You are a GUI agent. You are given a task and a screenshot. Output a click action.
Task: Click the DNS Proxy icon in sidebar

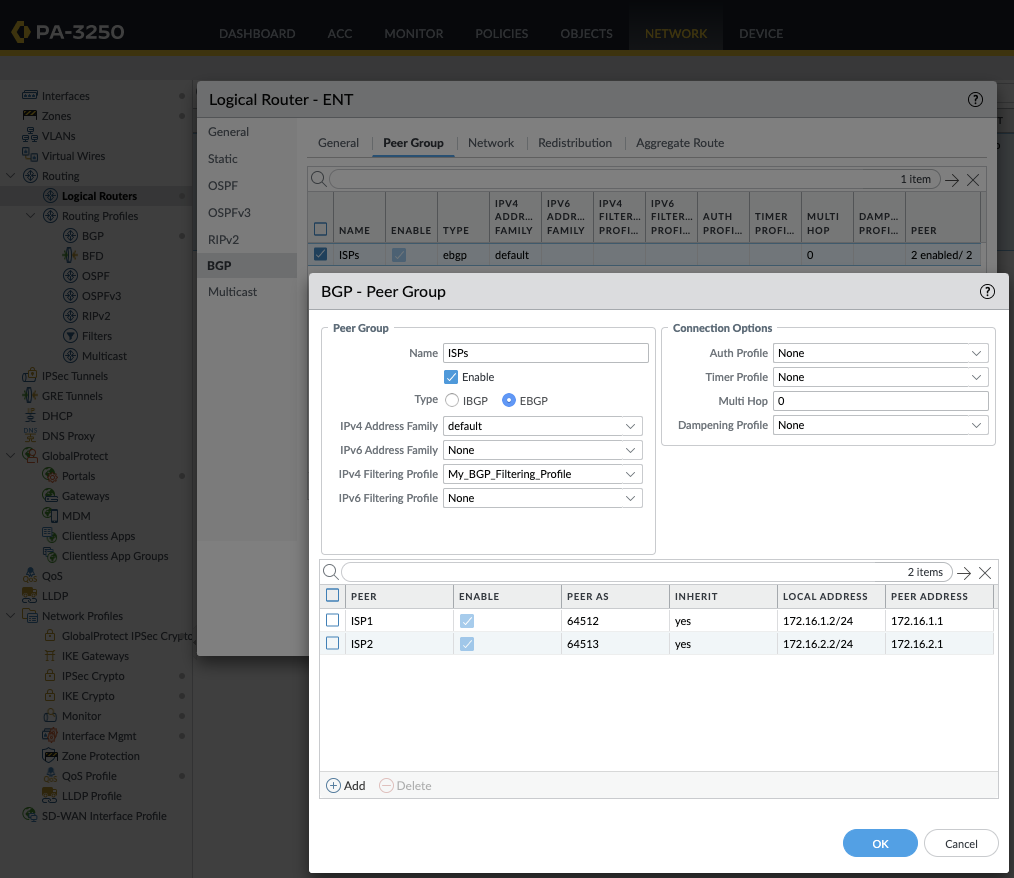31,436
